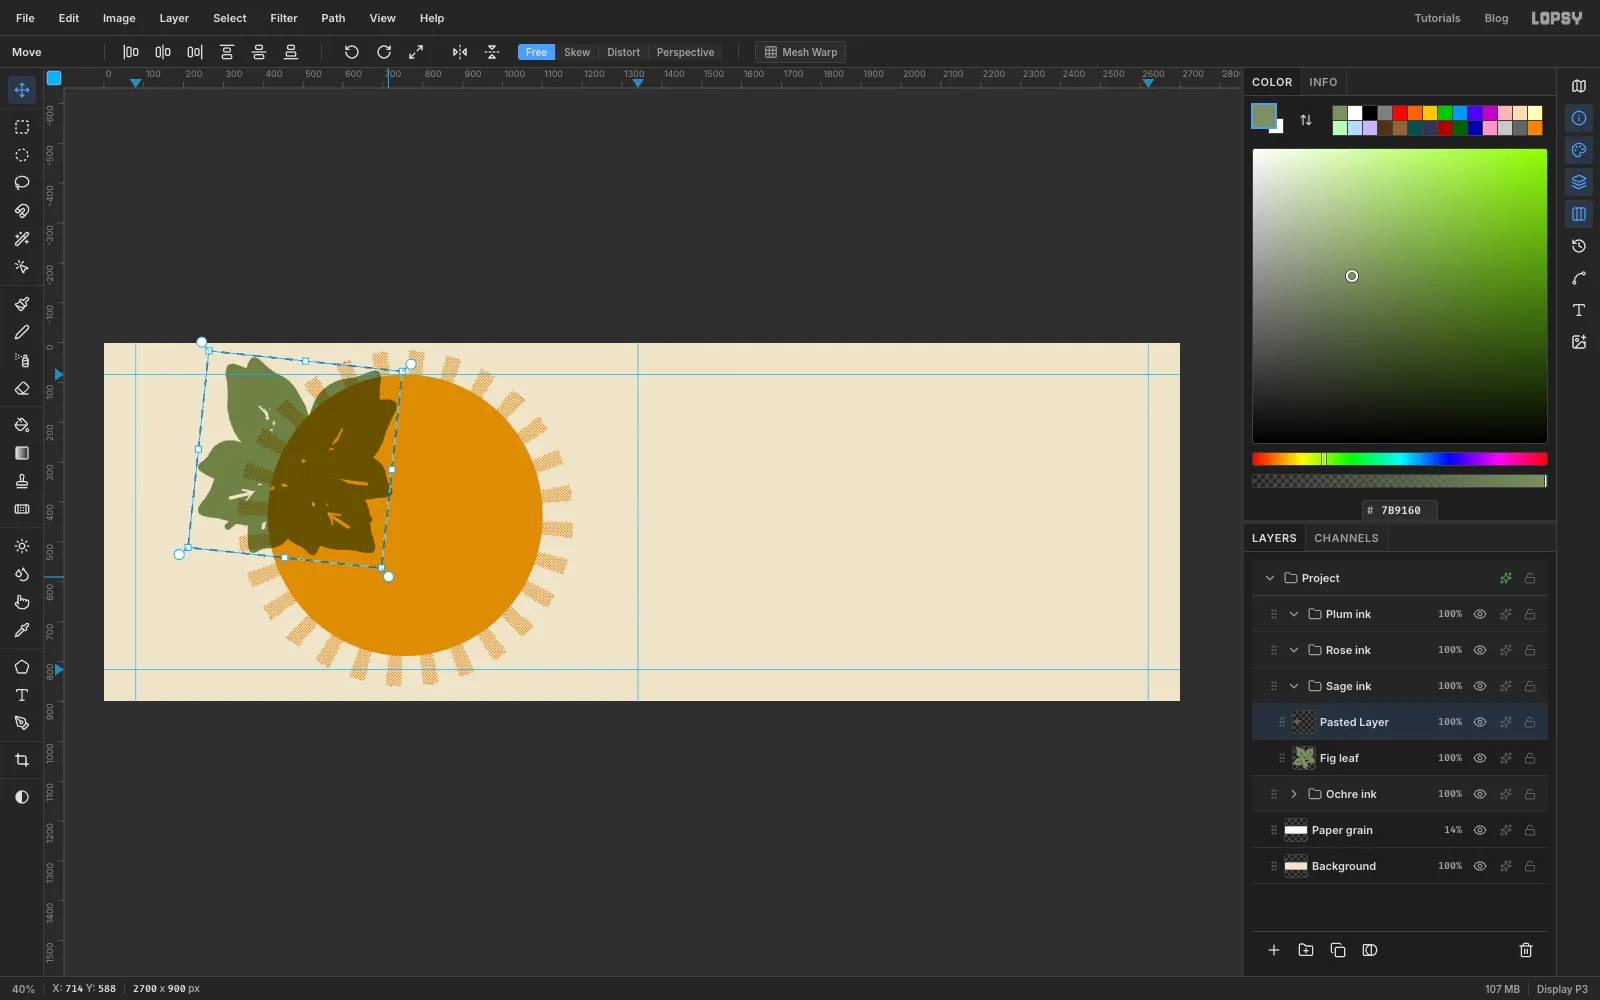Lock the Rose ink group
This screenshot has height=1000, width=1600.
coord(1530,650)
